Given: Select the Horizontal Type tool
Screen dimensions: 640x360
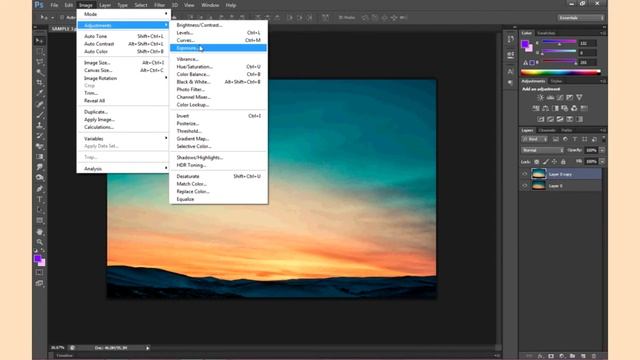Looking at the screenshot, I should pos(40,200).
